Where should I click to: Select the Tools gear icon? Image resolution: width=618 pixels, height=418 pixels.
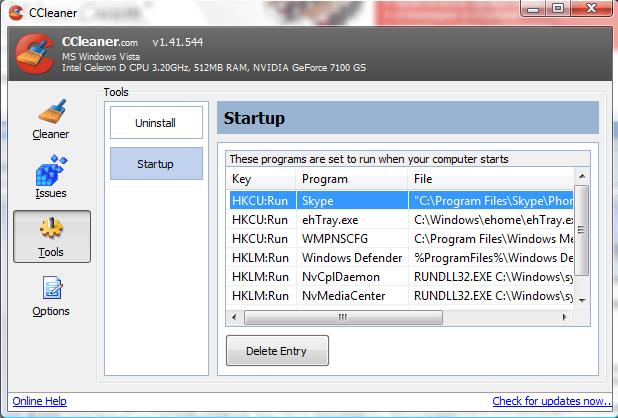[x=51, y=229]
